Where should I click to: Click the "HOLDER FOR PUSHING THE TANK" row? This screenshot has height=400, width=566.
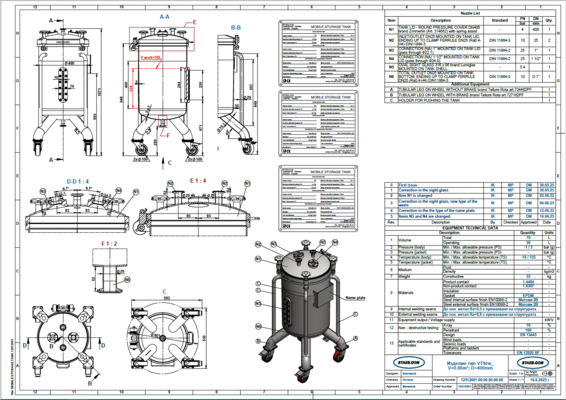point(470,100)
